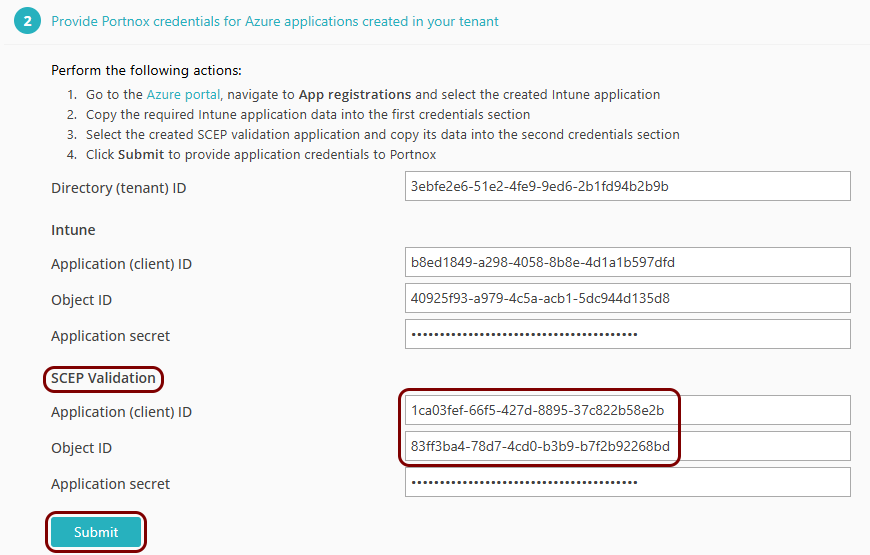Click the SCEP Validation Application secret field
Image resolution: width=870 pixels, height=555 pixels.
click(628, 482)
